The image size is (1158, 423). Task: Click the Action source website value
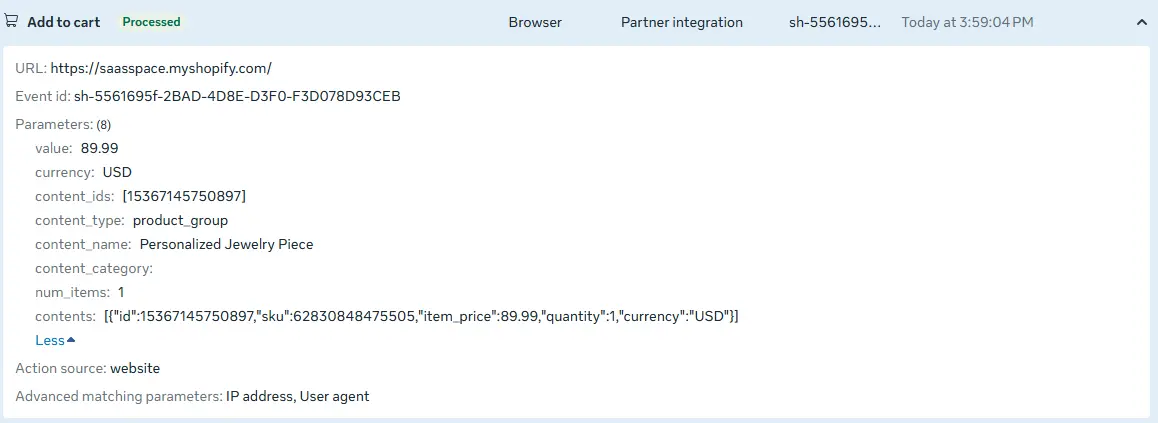click(x=135, y=368)
